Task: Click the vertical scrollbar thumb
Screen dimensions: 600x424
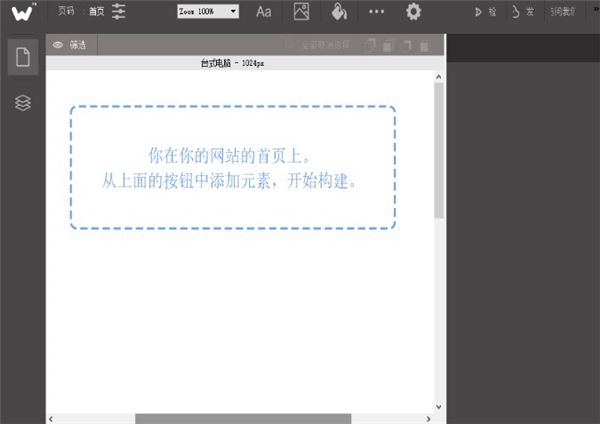Action: pyautogui.click(x=438, y=150)
